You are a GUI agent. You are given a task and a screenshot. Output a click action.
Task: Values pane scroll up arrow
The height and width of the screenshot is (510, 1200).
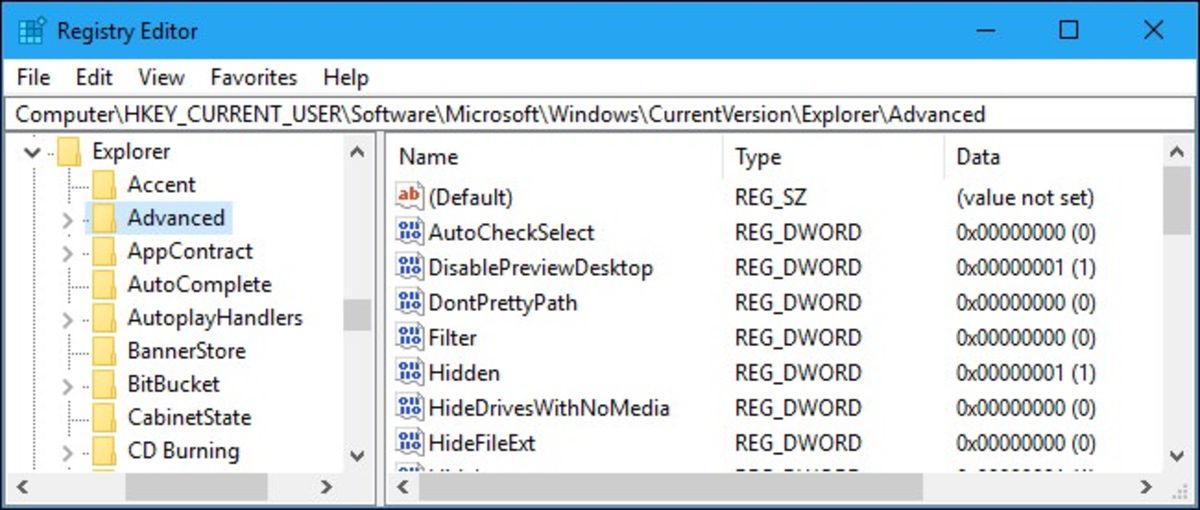coord(1175,152)
